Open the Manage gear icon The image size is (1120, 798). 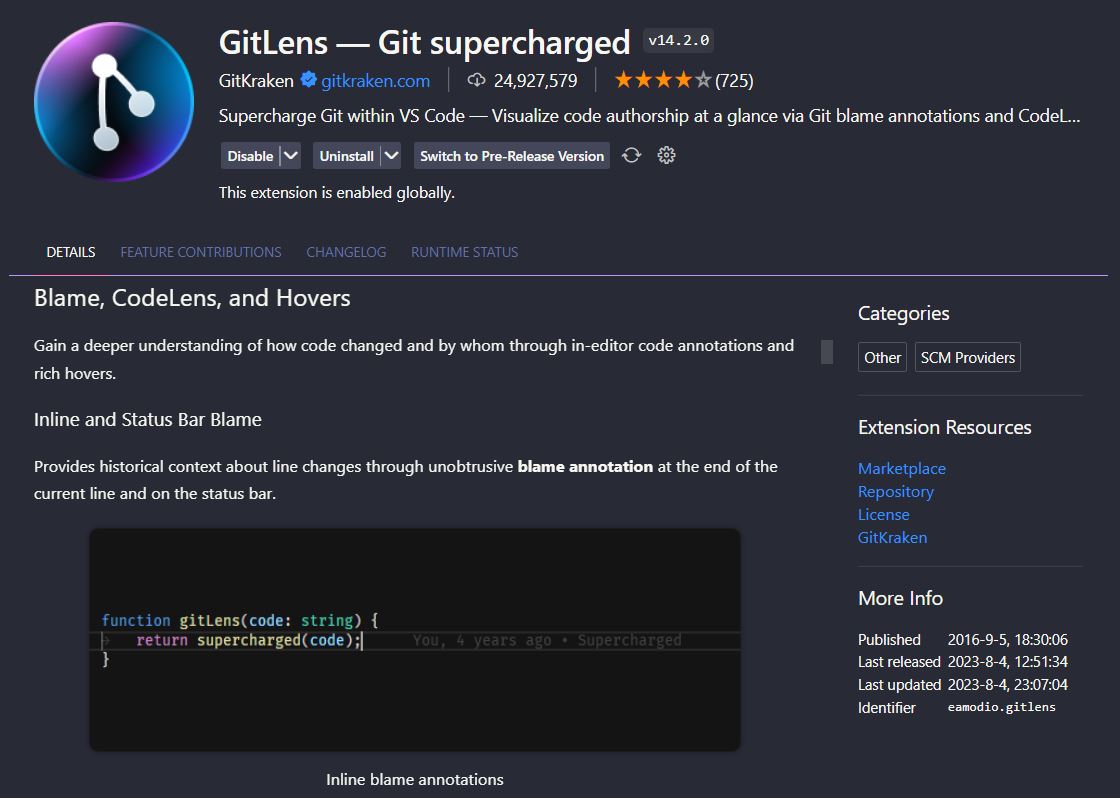coord(666,155)
